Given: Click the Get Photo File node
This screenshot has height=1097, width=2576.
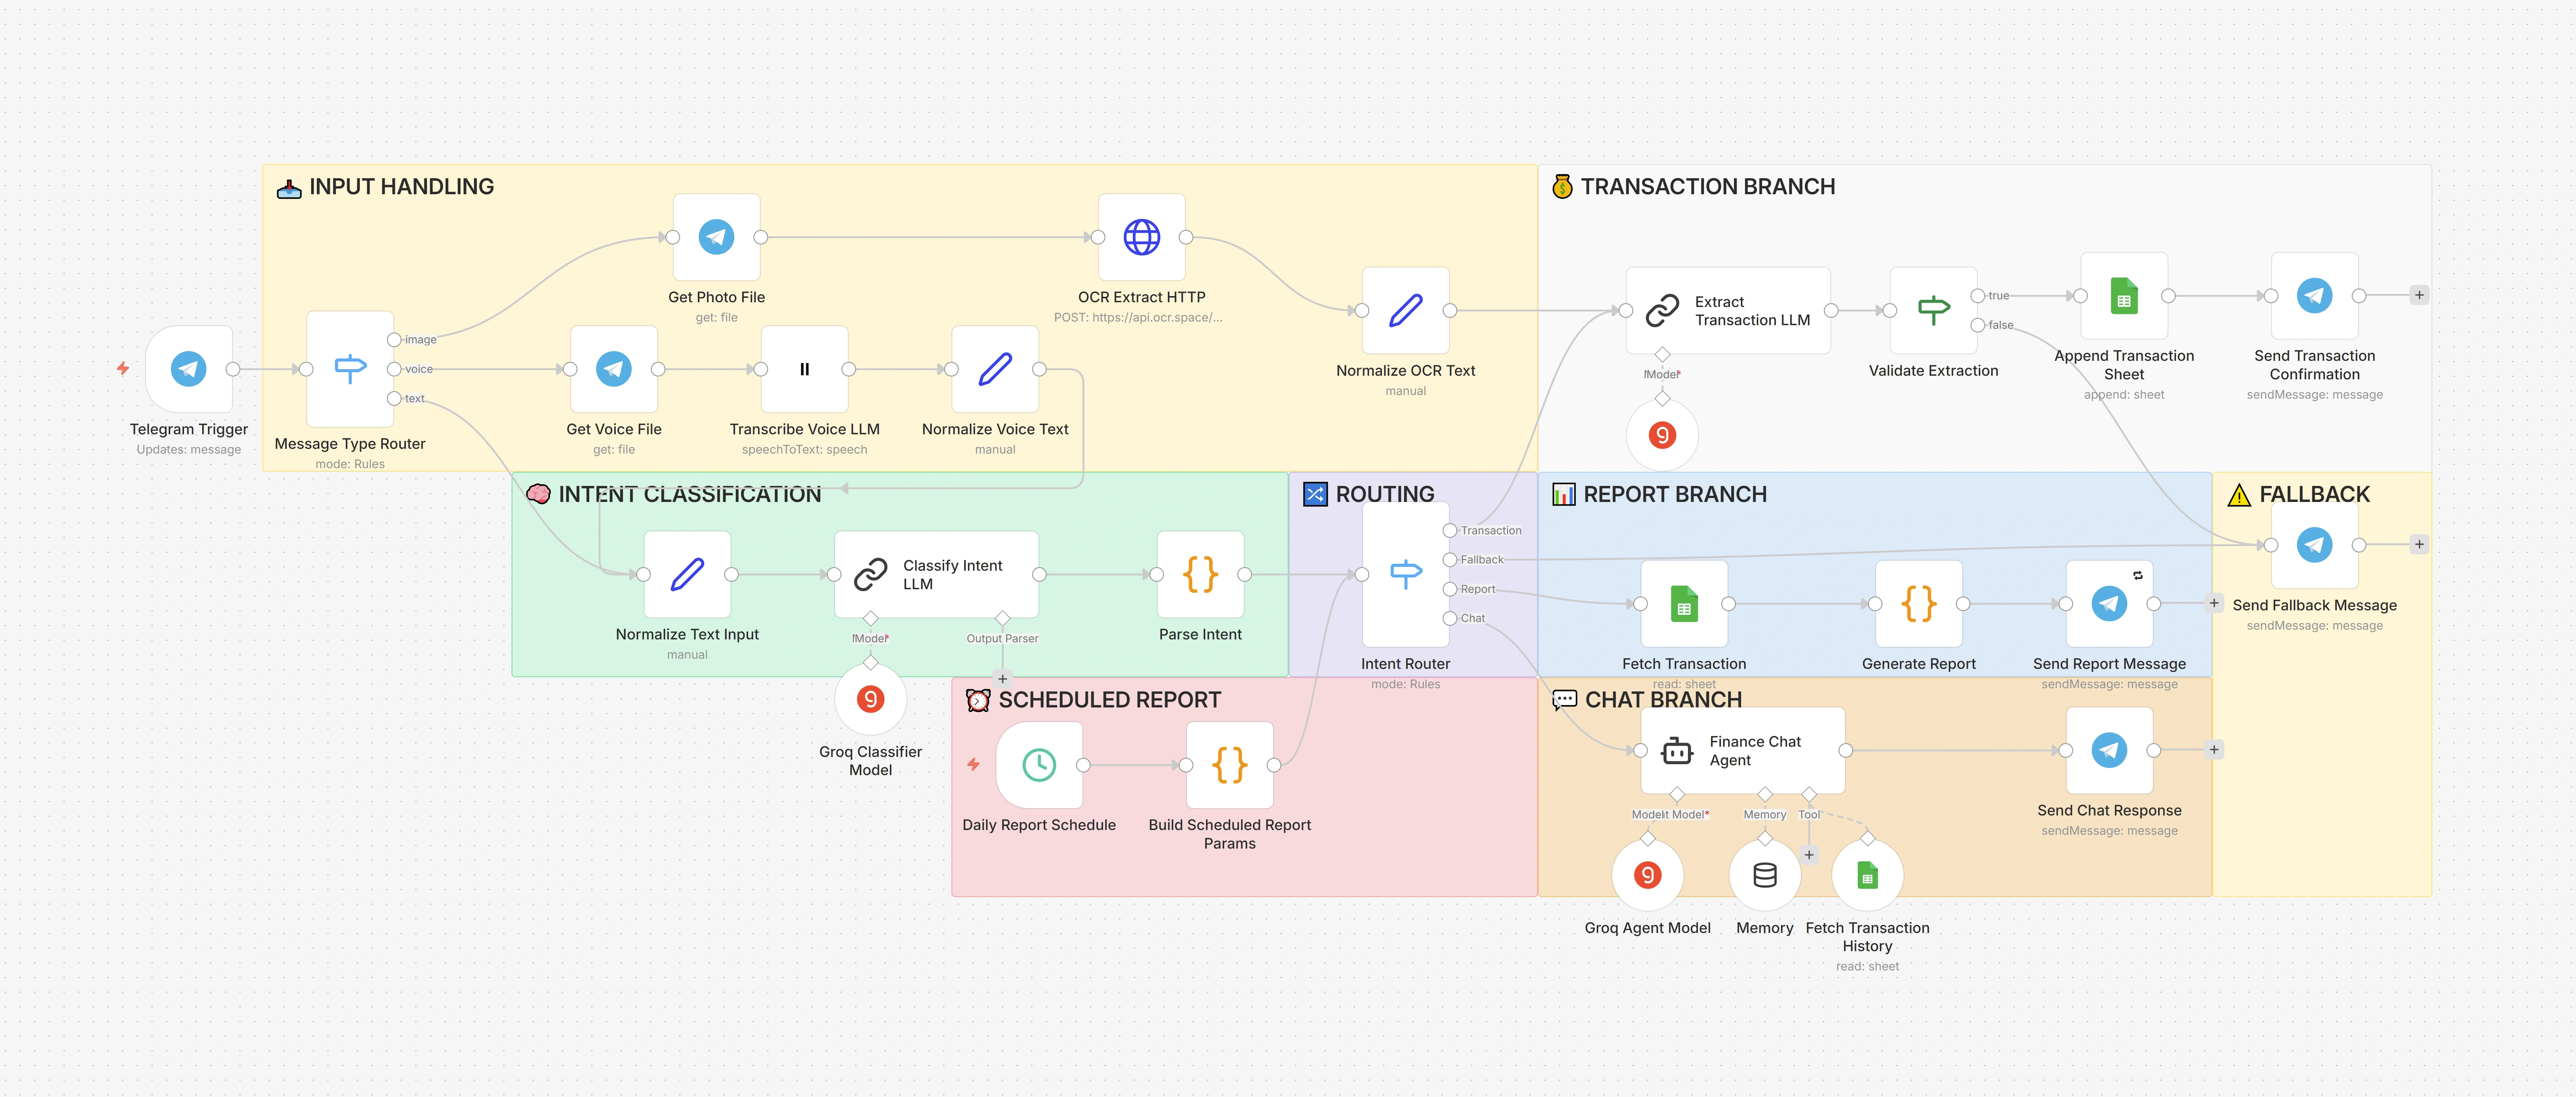Looking at the screenshot, I should [x=716, y=237].
